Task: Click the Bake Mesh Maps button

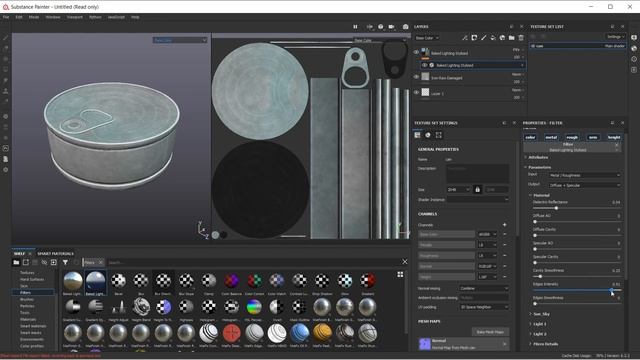Action: [490, 332]
